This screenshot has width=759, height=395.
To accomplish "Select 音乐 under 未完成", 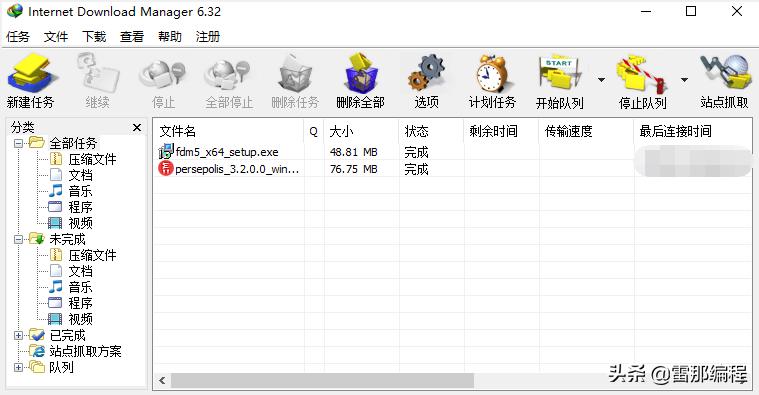I will click(80, 287).
